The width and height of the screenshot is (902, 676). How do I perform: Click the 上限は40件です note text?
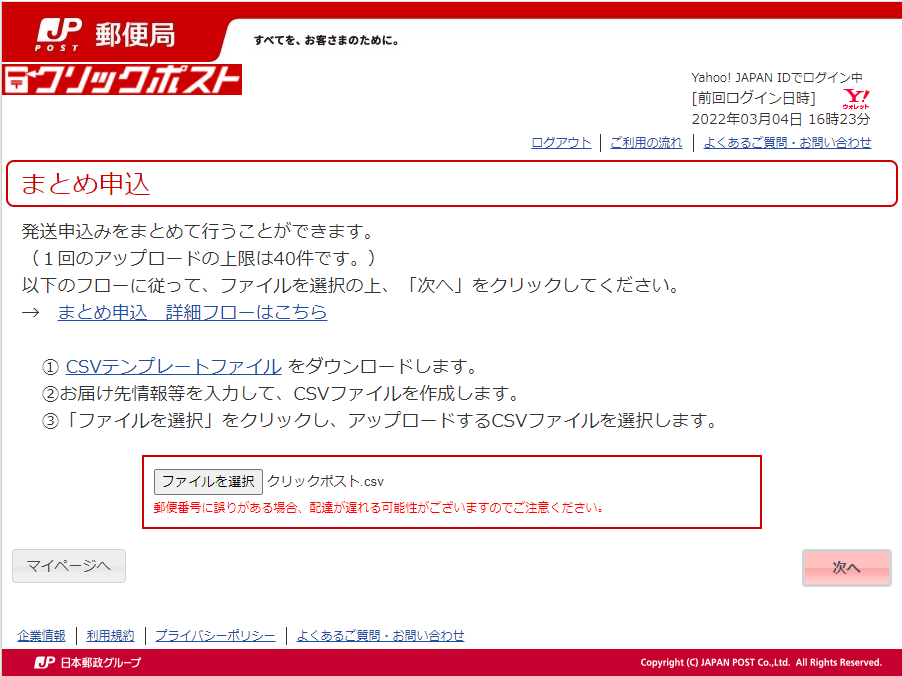pyautogui.click(x=199, y=258)
